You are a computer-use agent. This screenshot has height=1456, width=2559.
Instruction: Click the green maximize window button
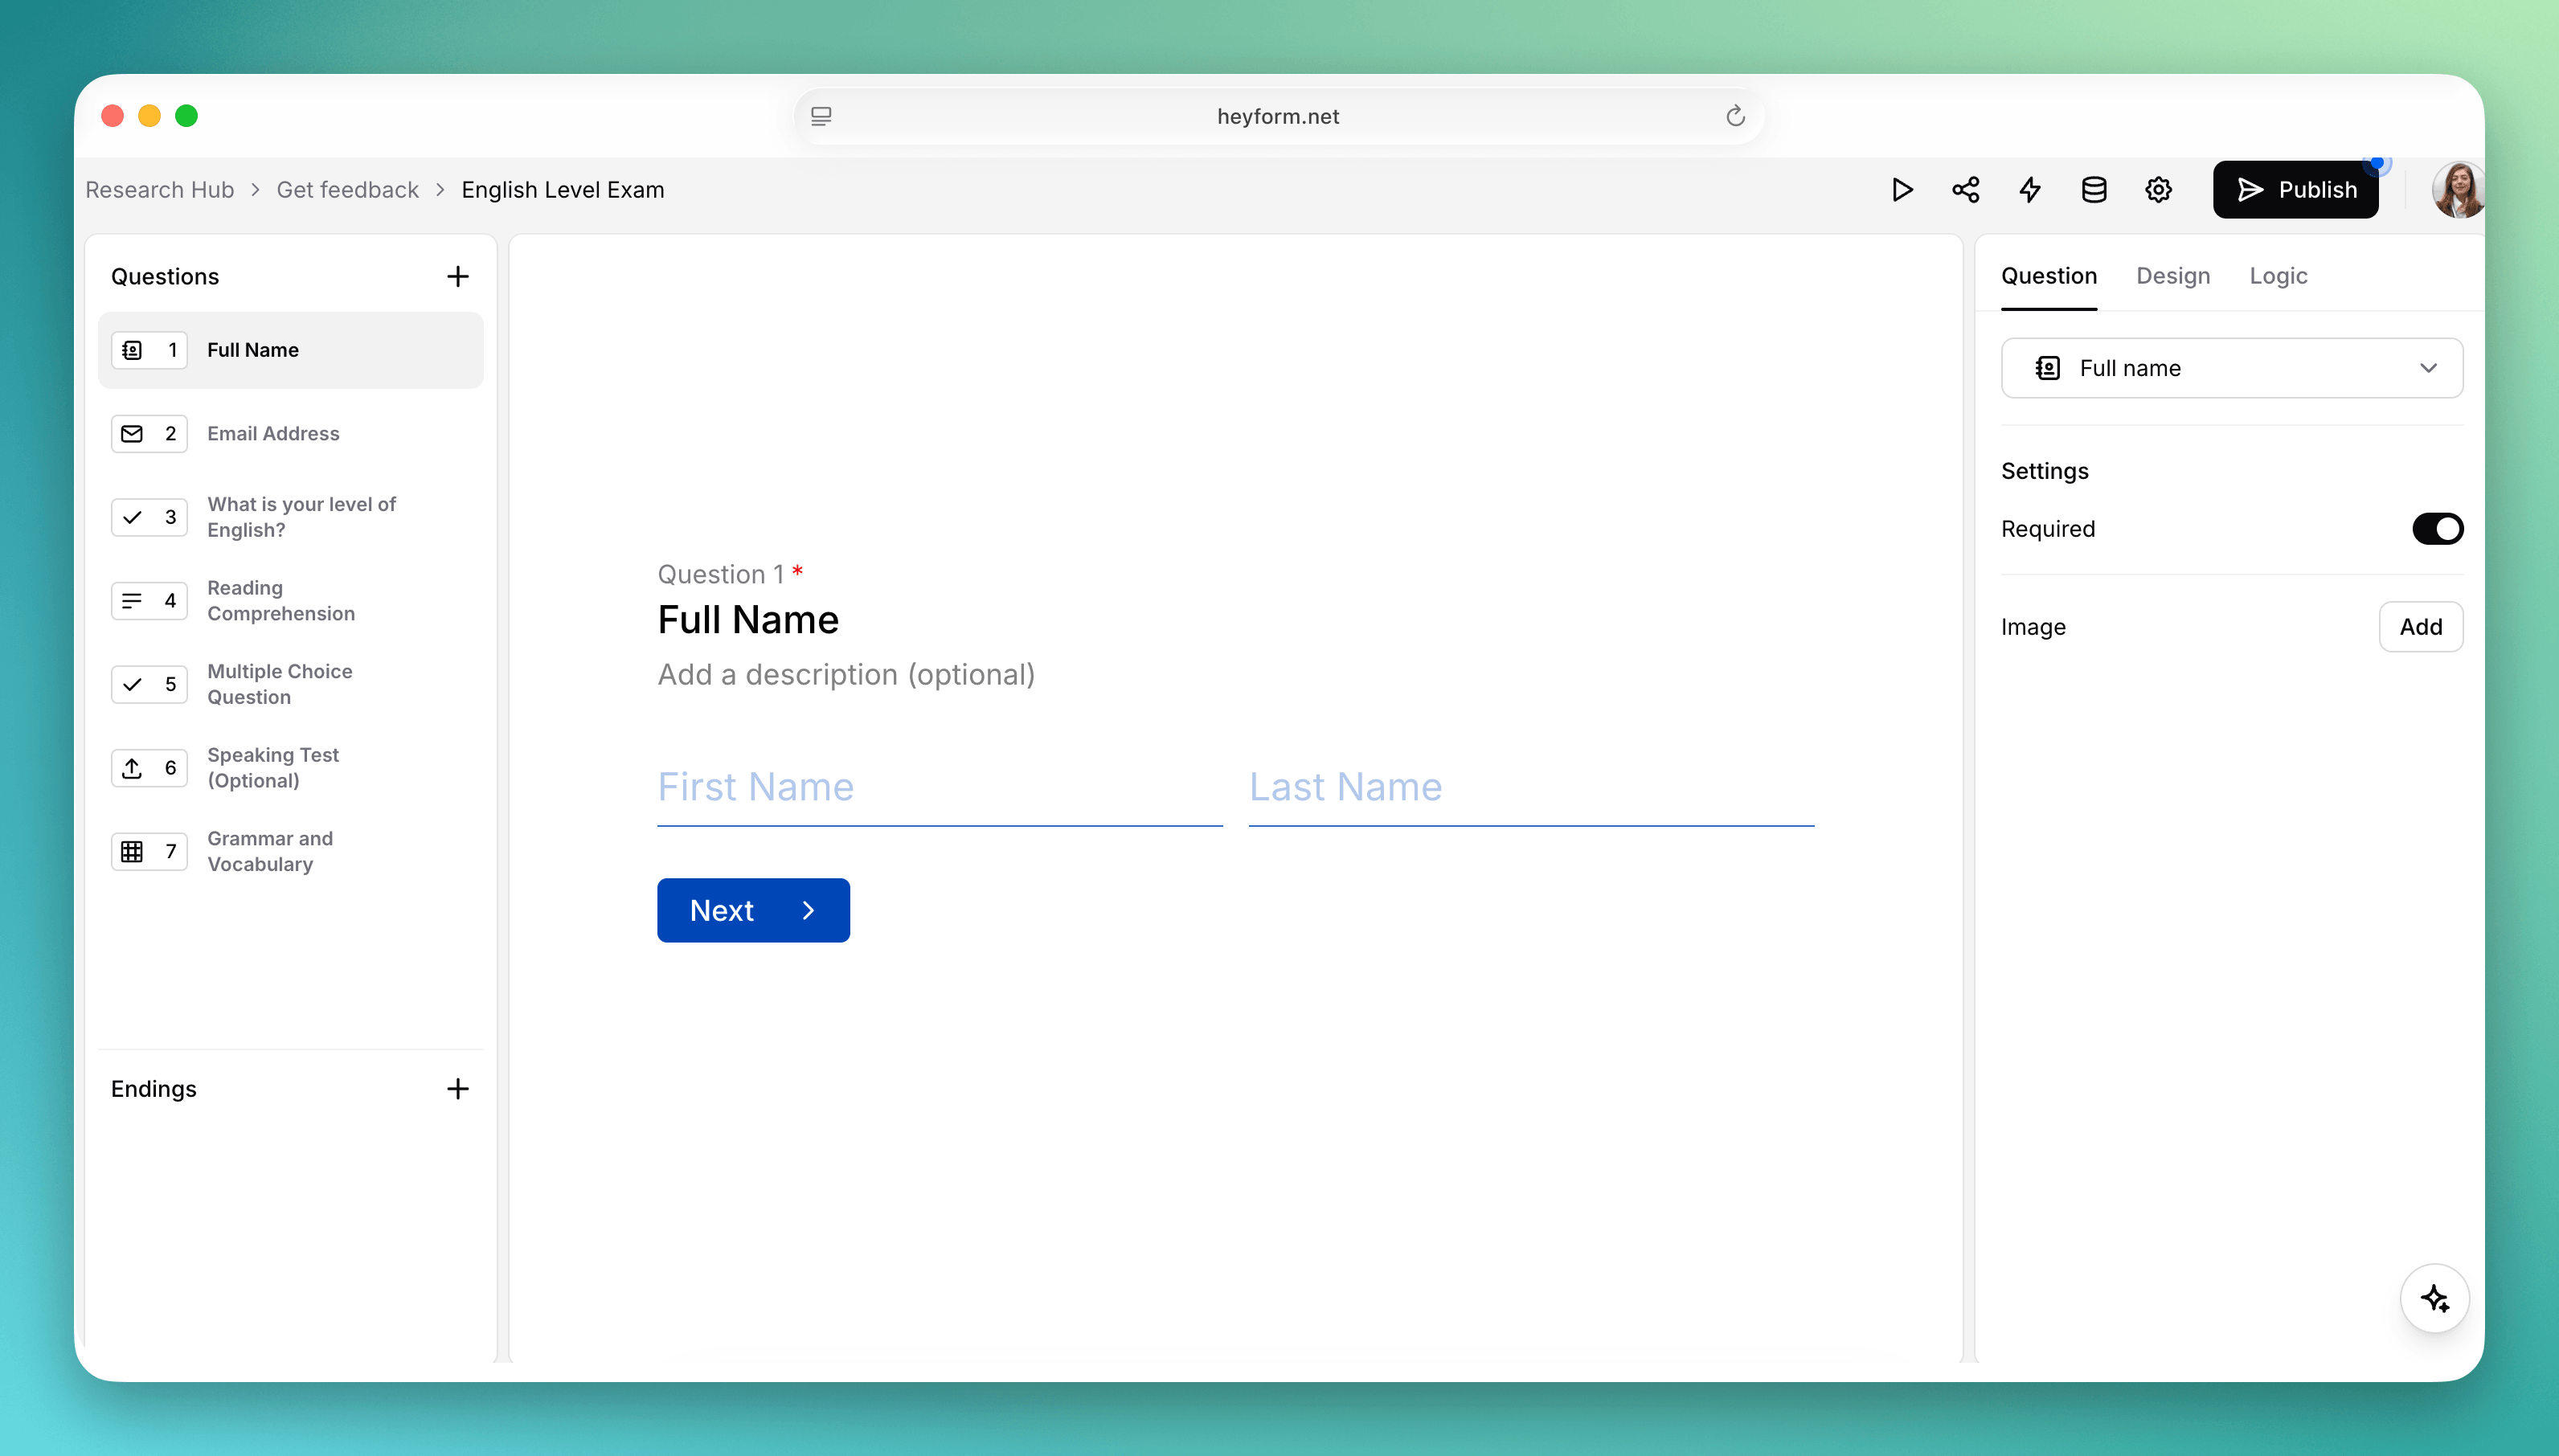pyautogui.click(x=187, y=116)
